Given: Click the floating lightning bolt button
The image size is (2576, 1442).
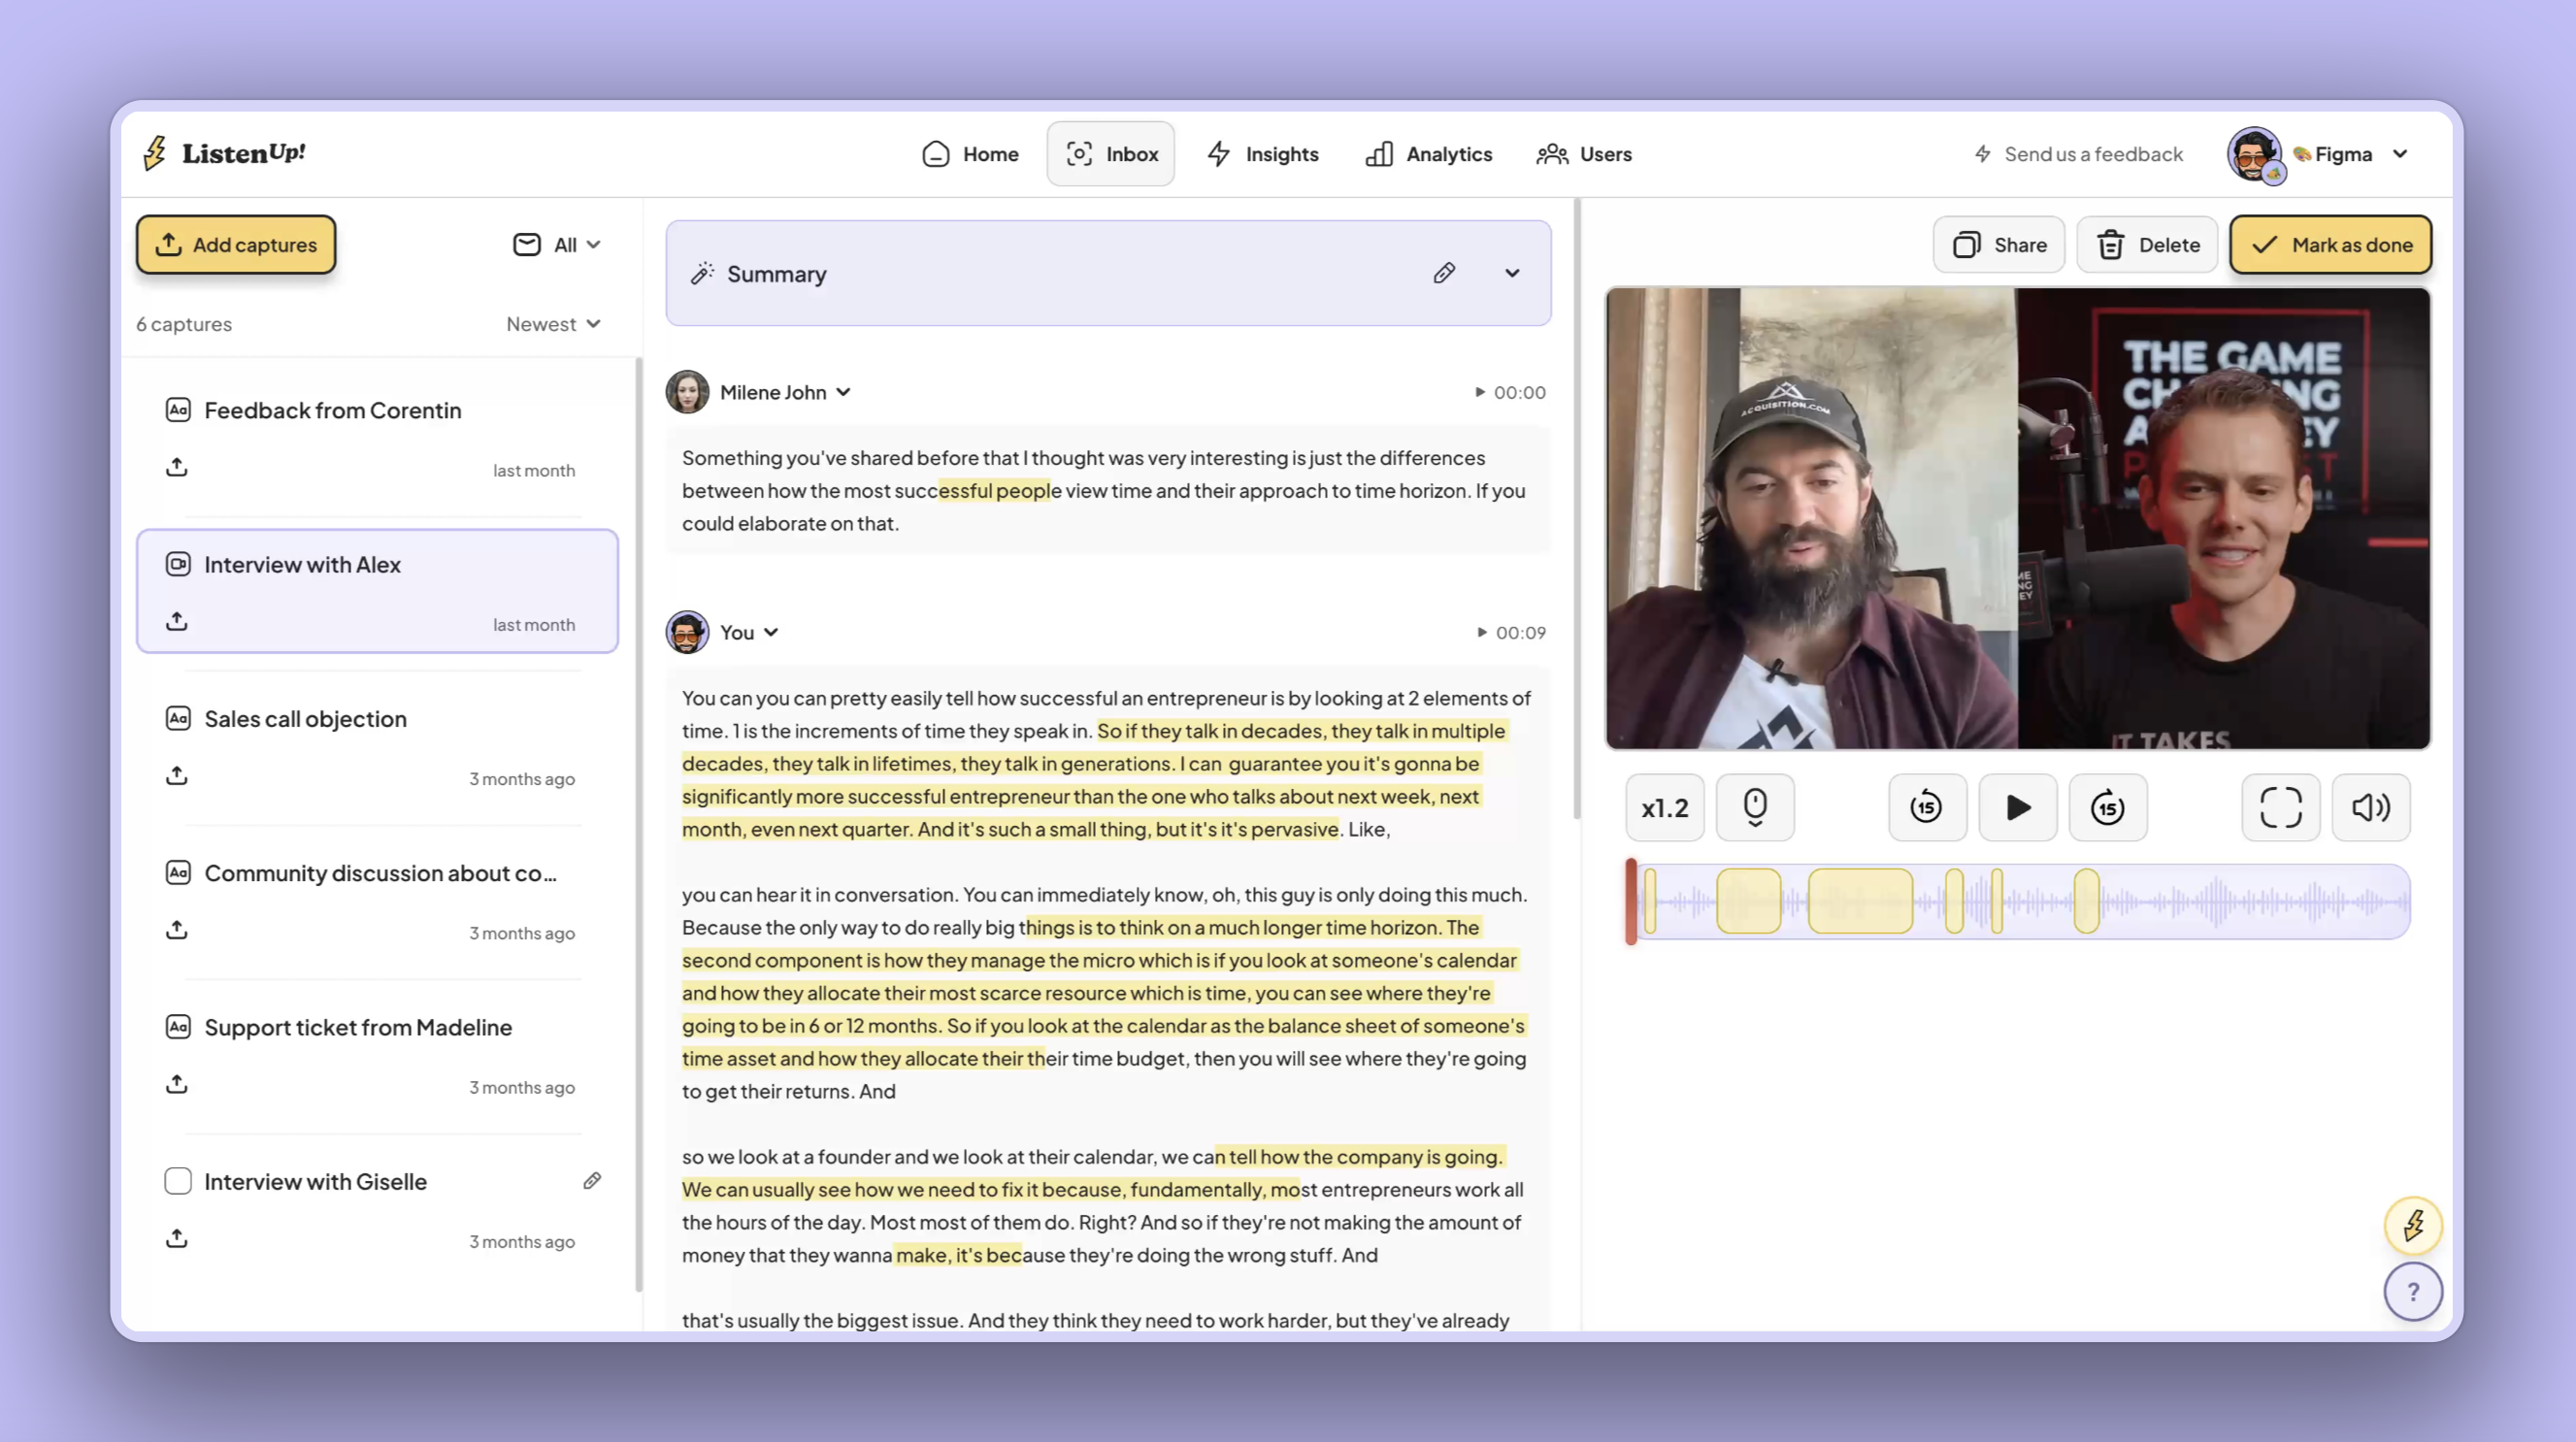Looking at the screenshot, I should point(2412,1224).
